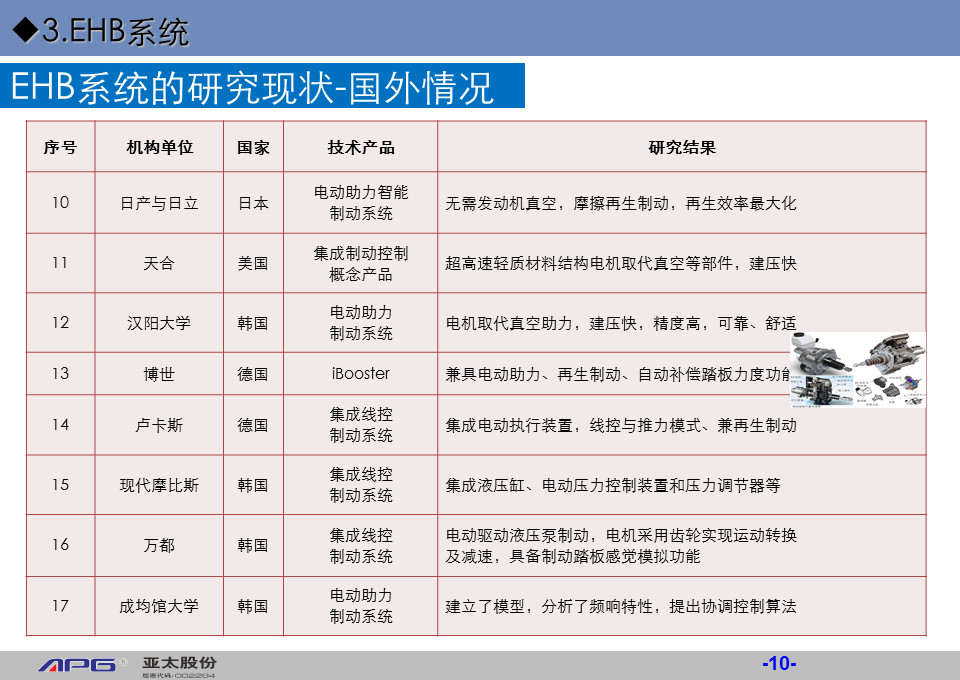The height and width of the screenshot is (680, 960).
Task: Click the 'iBooster' product cell
Action: click(361, 373)
